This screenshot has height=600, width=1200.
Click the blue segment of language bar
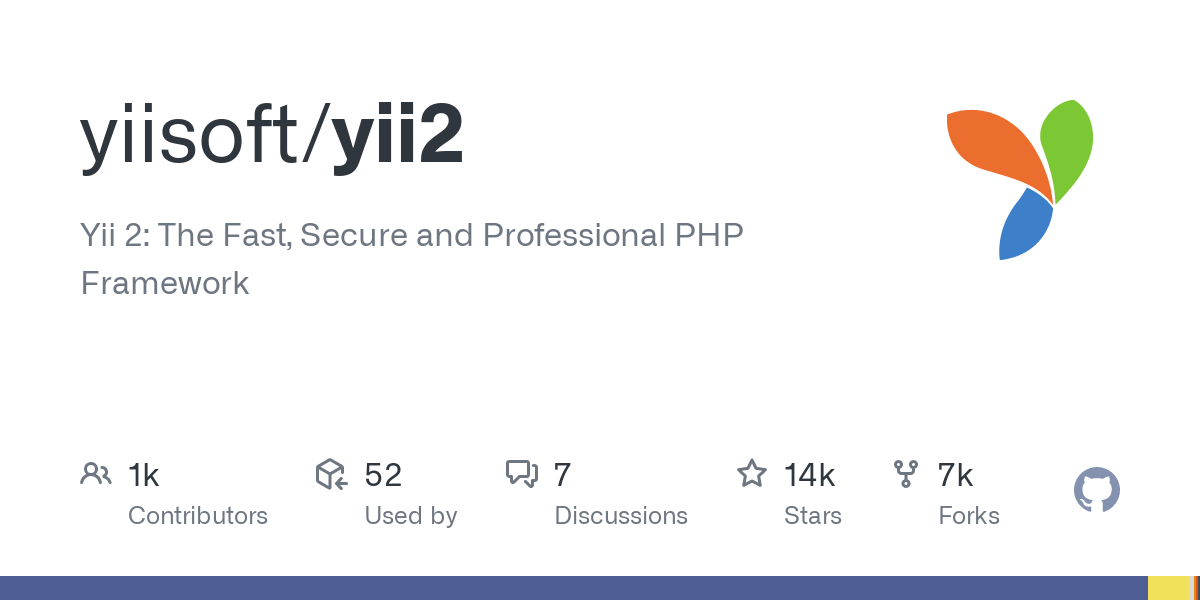(x=574, y=588)
